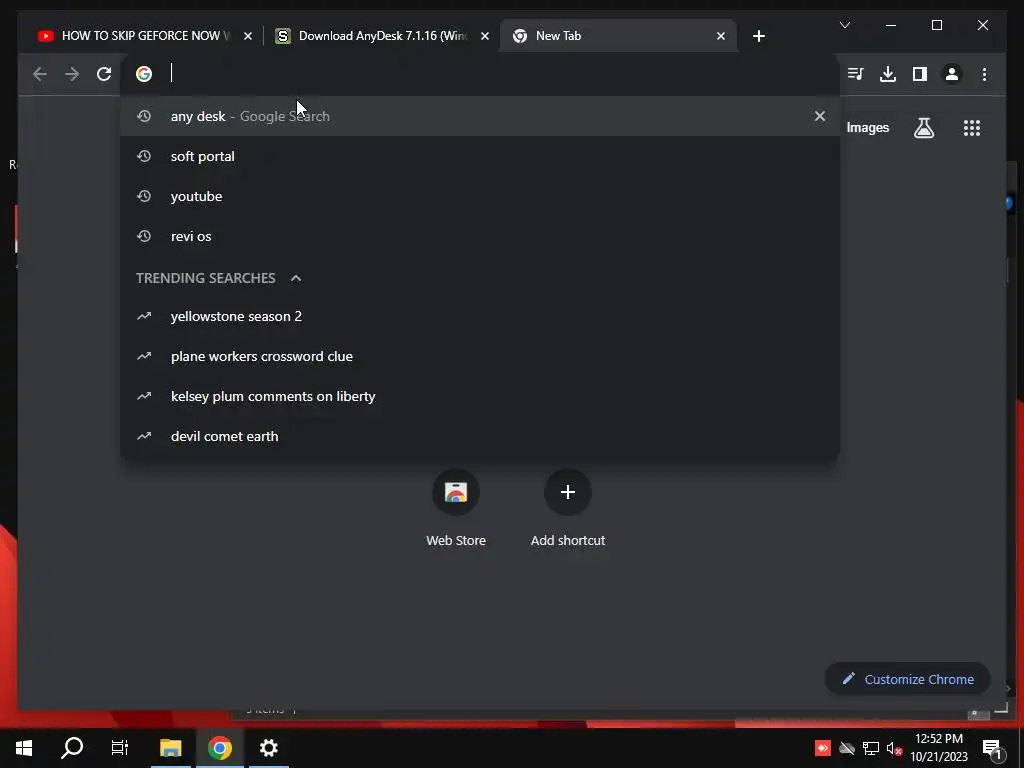Select the 'soft portal' history suggestion

pyautogui.click(x=480, y=156)
